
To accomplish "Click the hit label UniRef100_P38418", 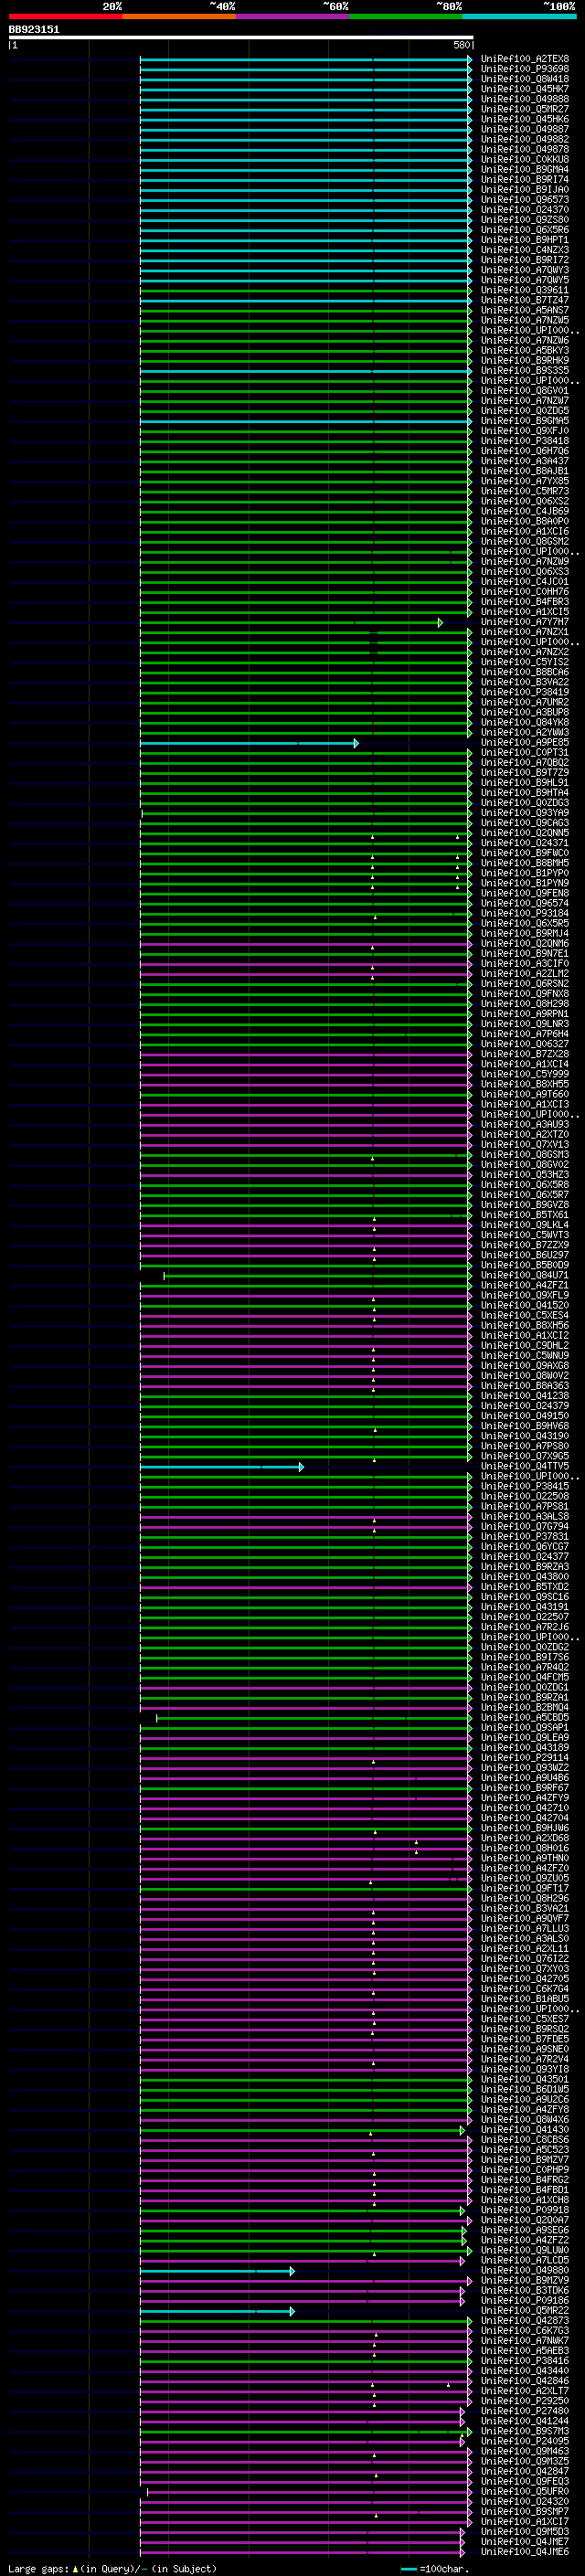I will (x=525, y=441).
